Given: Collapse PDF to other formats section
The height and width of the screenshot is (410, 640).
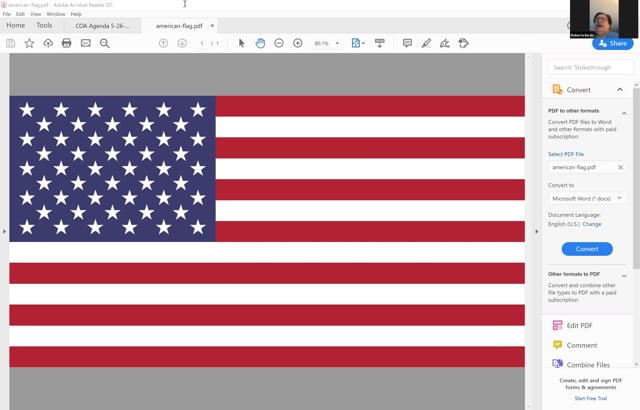Looking at the screenshot, I should [x=624, y=113].
